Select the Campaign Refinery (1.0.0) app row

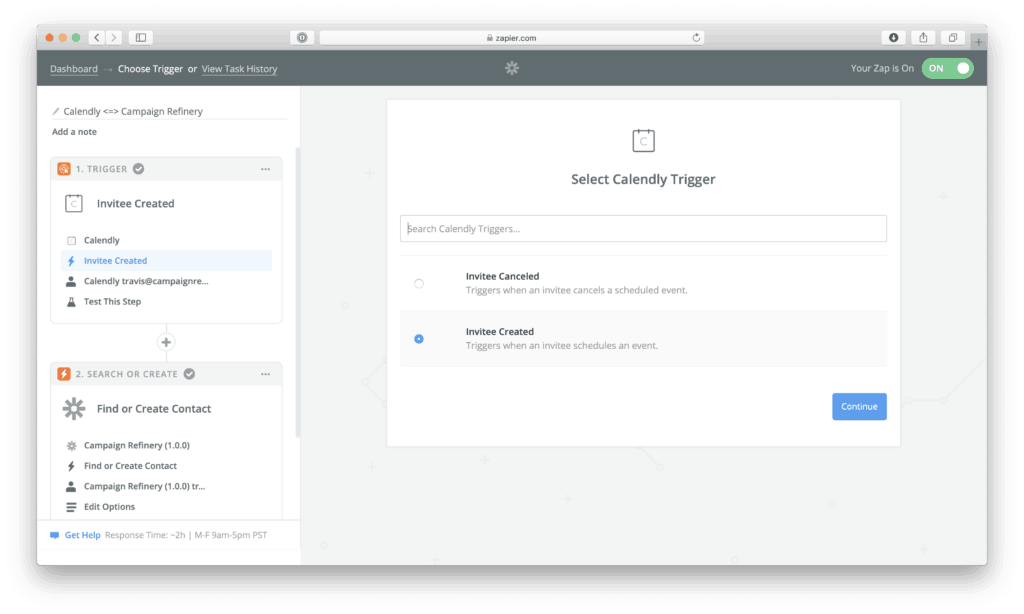(167, 445)
